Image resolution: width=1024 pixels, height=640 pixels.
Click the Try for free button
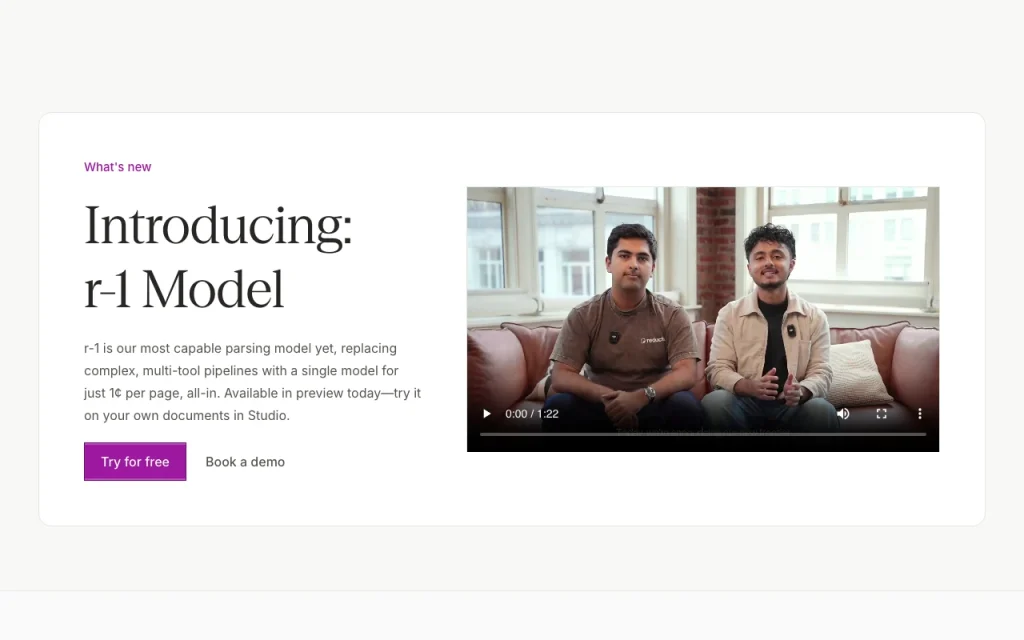(135, 462)
